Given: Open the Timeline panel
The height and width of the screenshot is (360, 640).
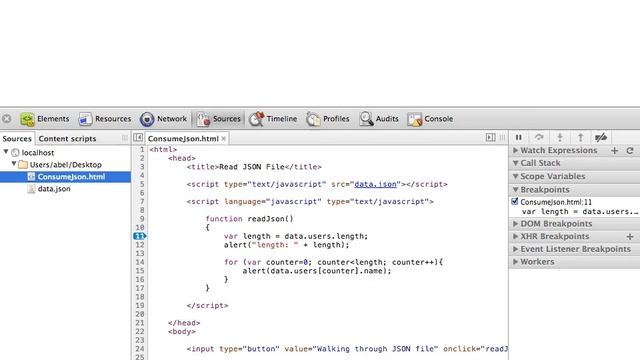Looking at the screenshot, I should (x=273, y=119).
